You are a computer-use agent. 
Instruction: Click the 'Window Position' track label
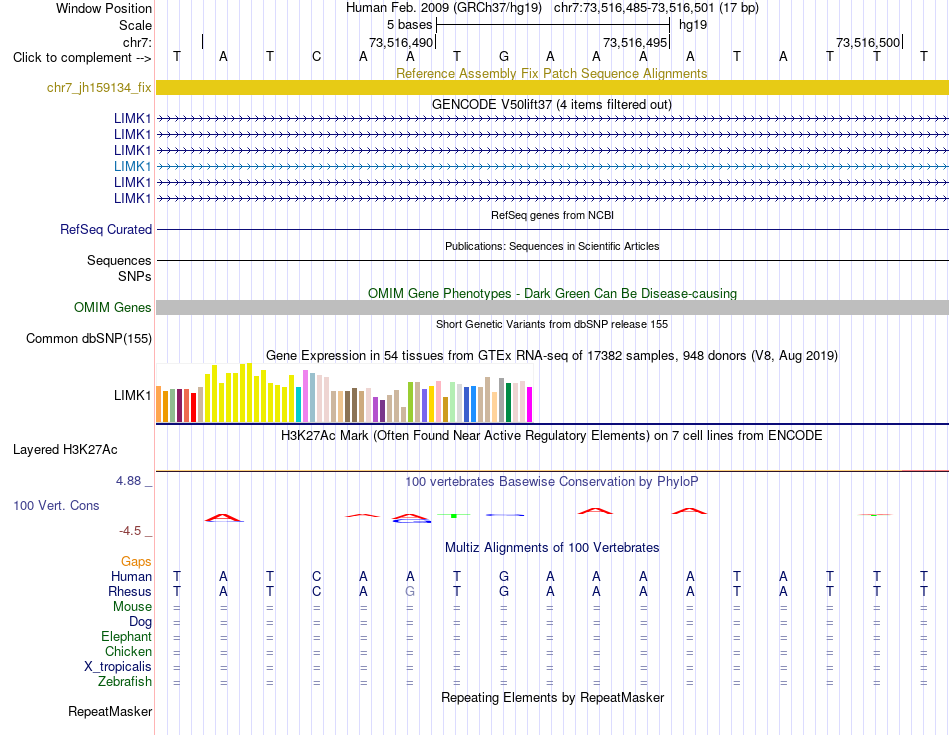coord(104,8)
